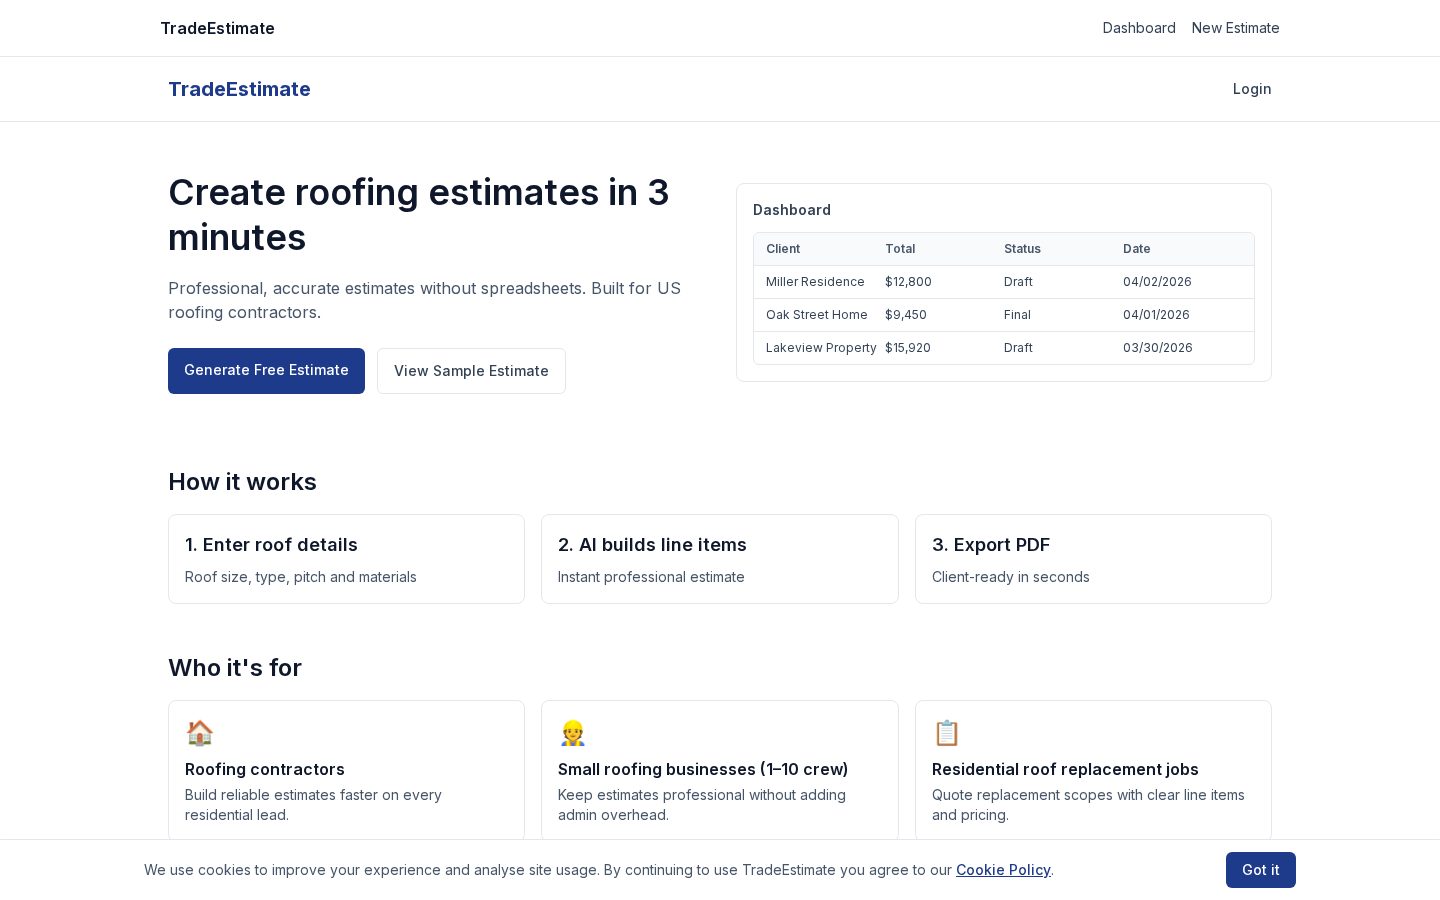
Task: Click the 'How it works' section heading
Action: 242,482
